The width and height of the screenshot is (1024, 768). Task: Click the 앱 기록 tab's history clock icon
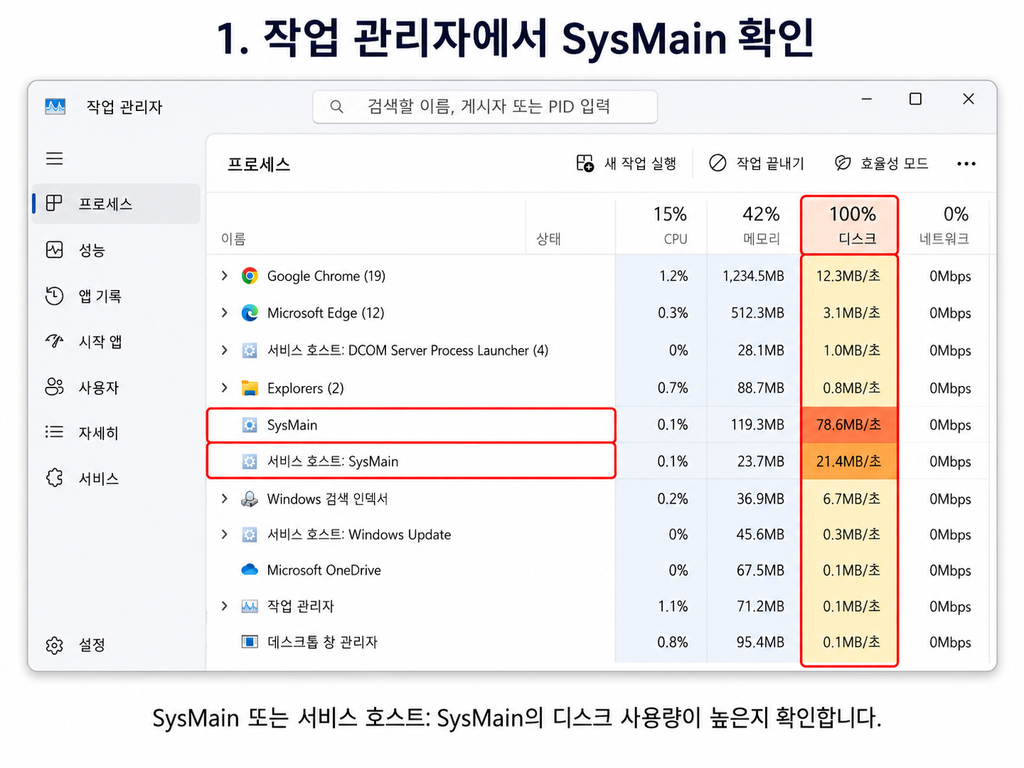(x=54, y=295)
